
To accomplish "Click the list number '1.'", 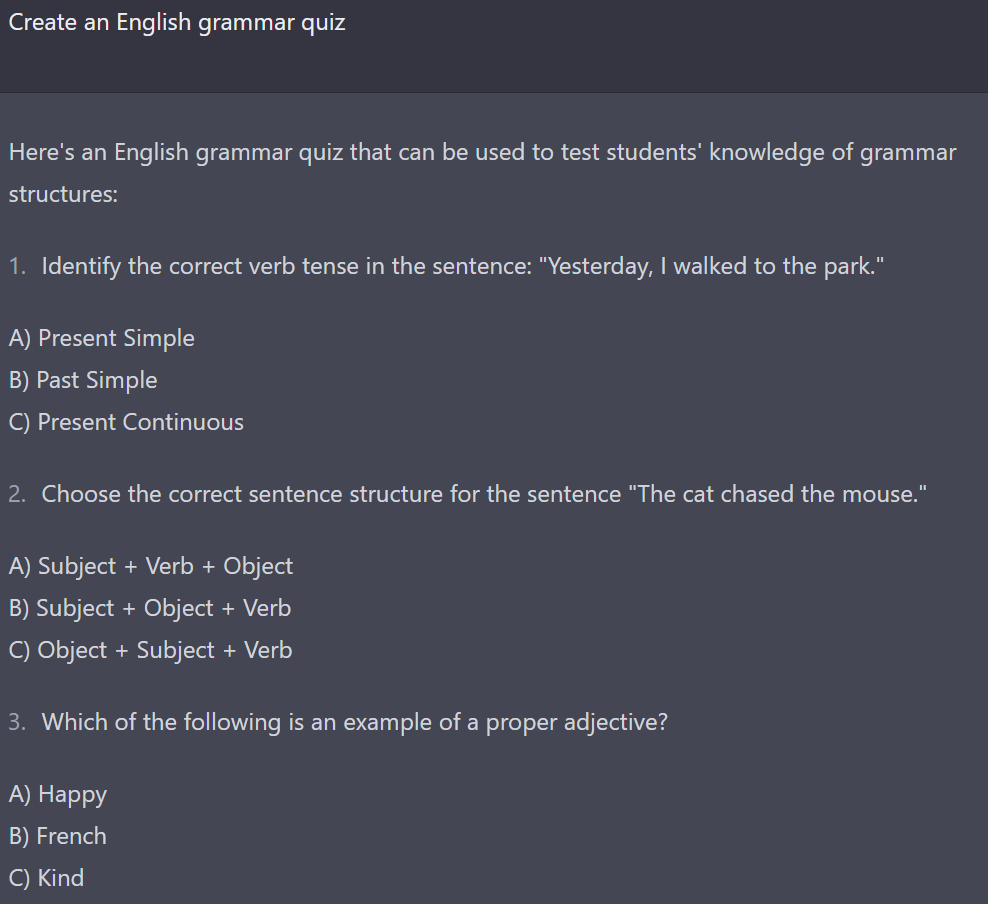I will tap(18, 266).
